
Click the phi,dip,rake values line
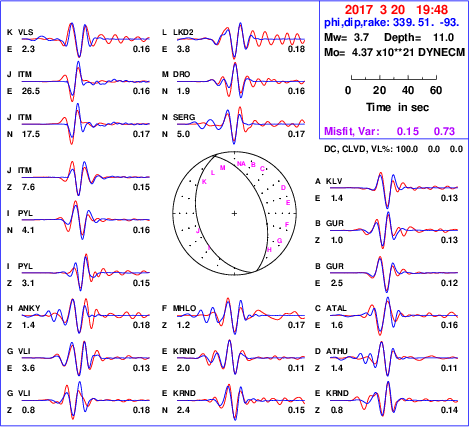[x=392, y=23]
